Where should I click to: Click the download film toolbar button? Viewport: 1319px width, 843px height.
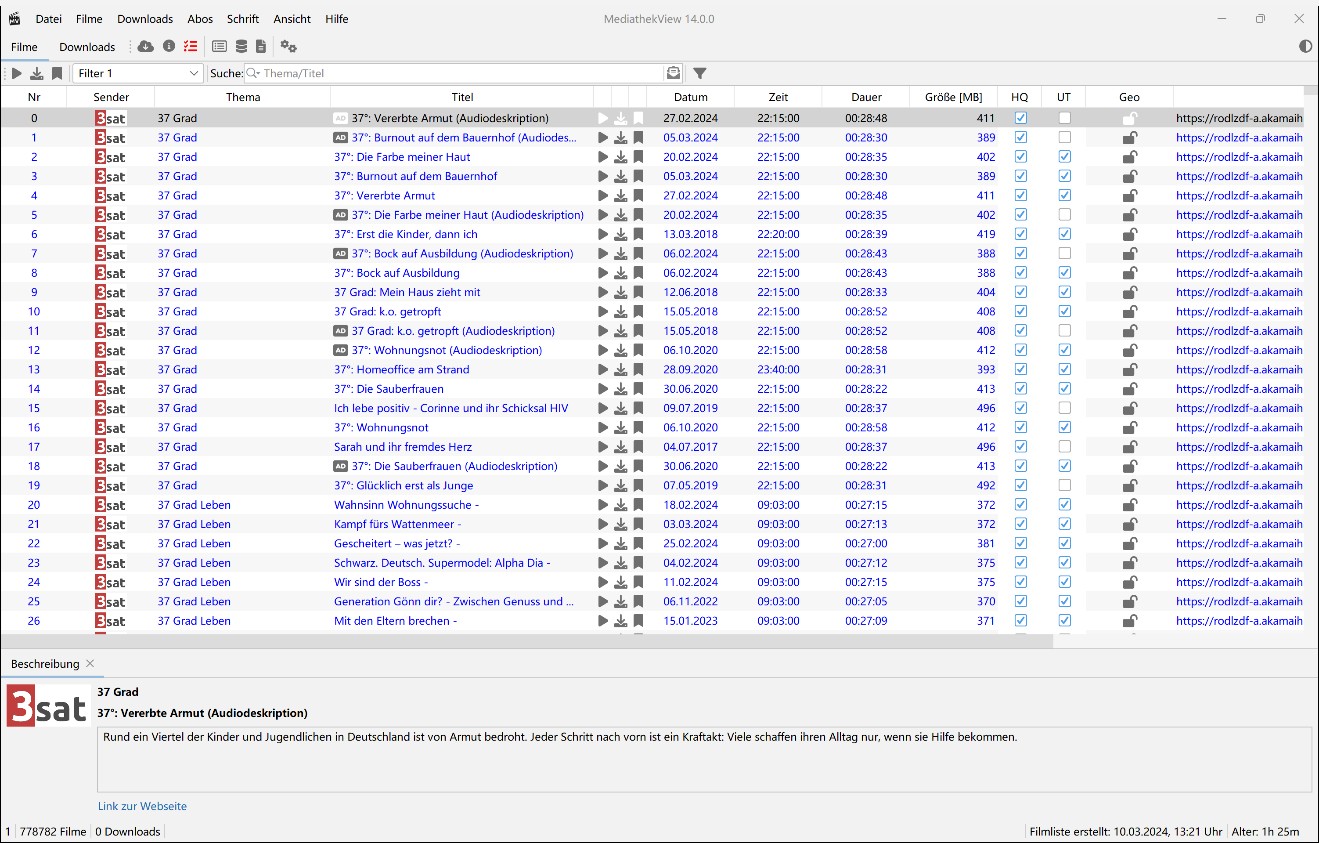pyautogui.click(x=37, y=73)
